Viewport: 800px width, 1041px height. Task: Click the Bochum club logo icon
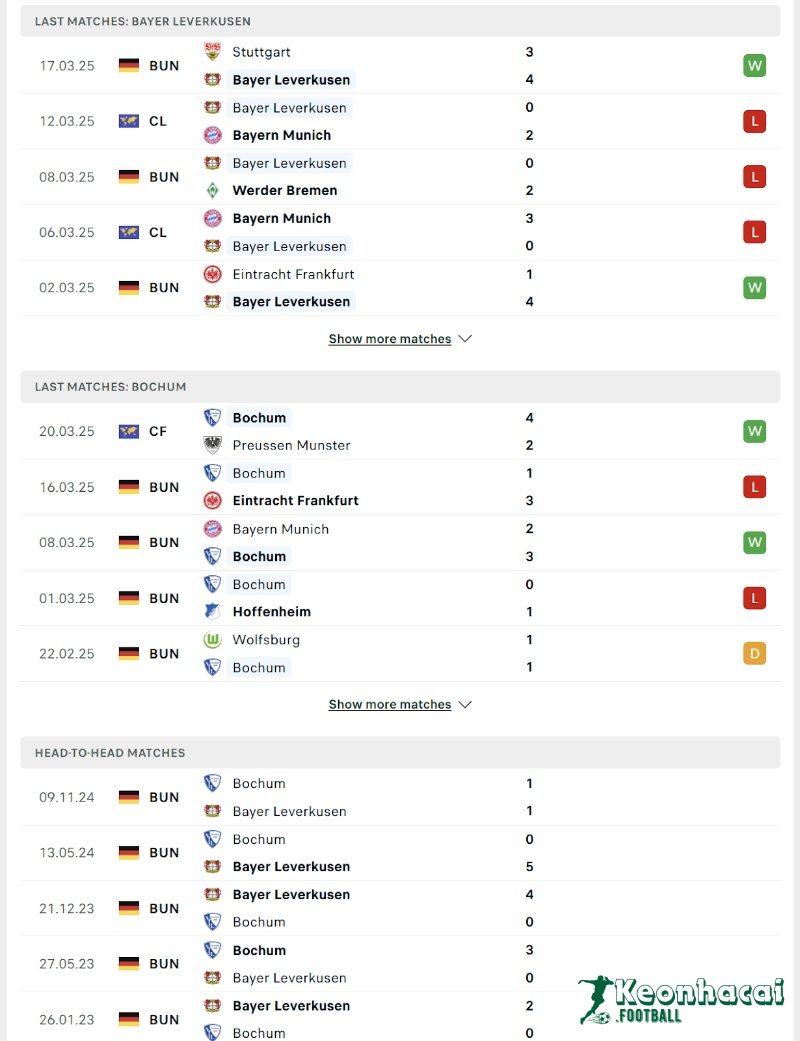point(212,418)
